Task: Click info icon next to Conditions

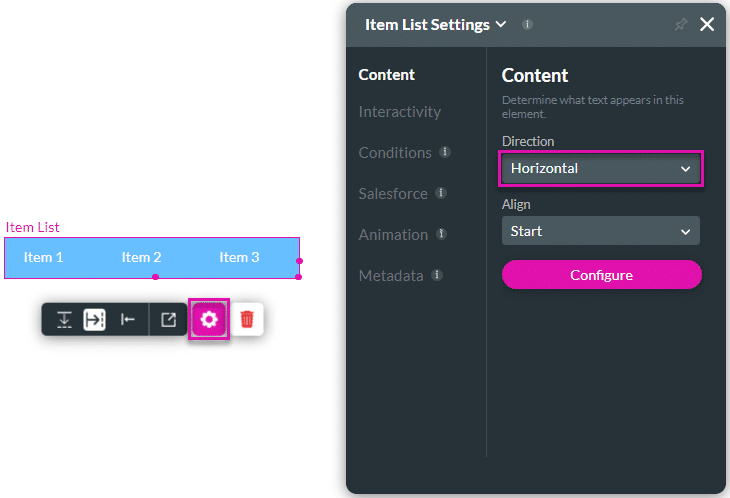Action: [x=445, y=153]
